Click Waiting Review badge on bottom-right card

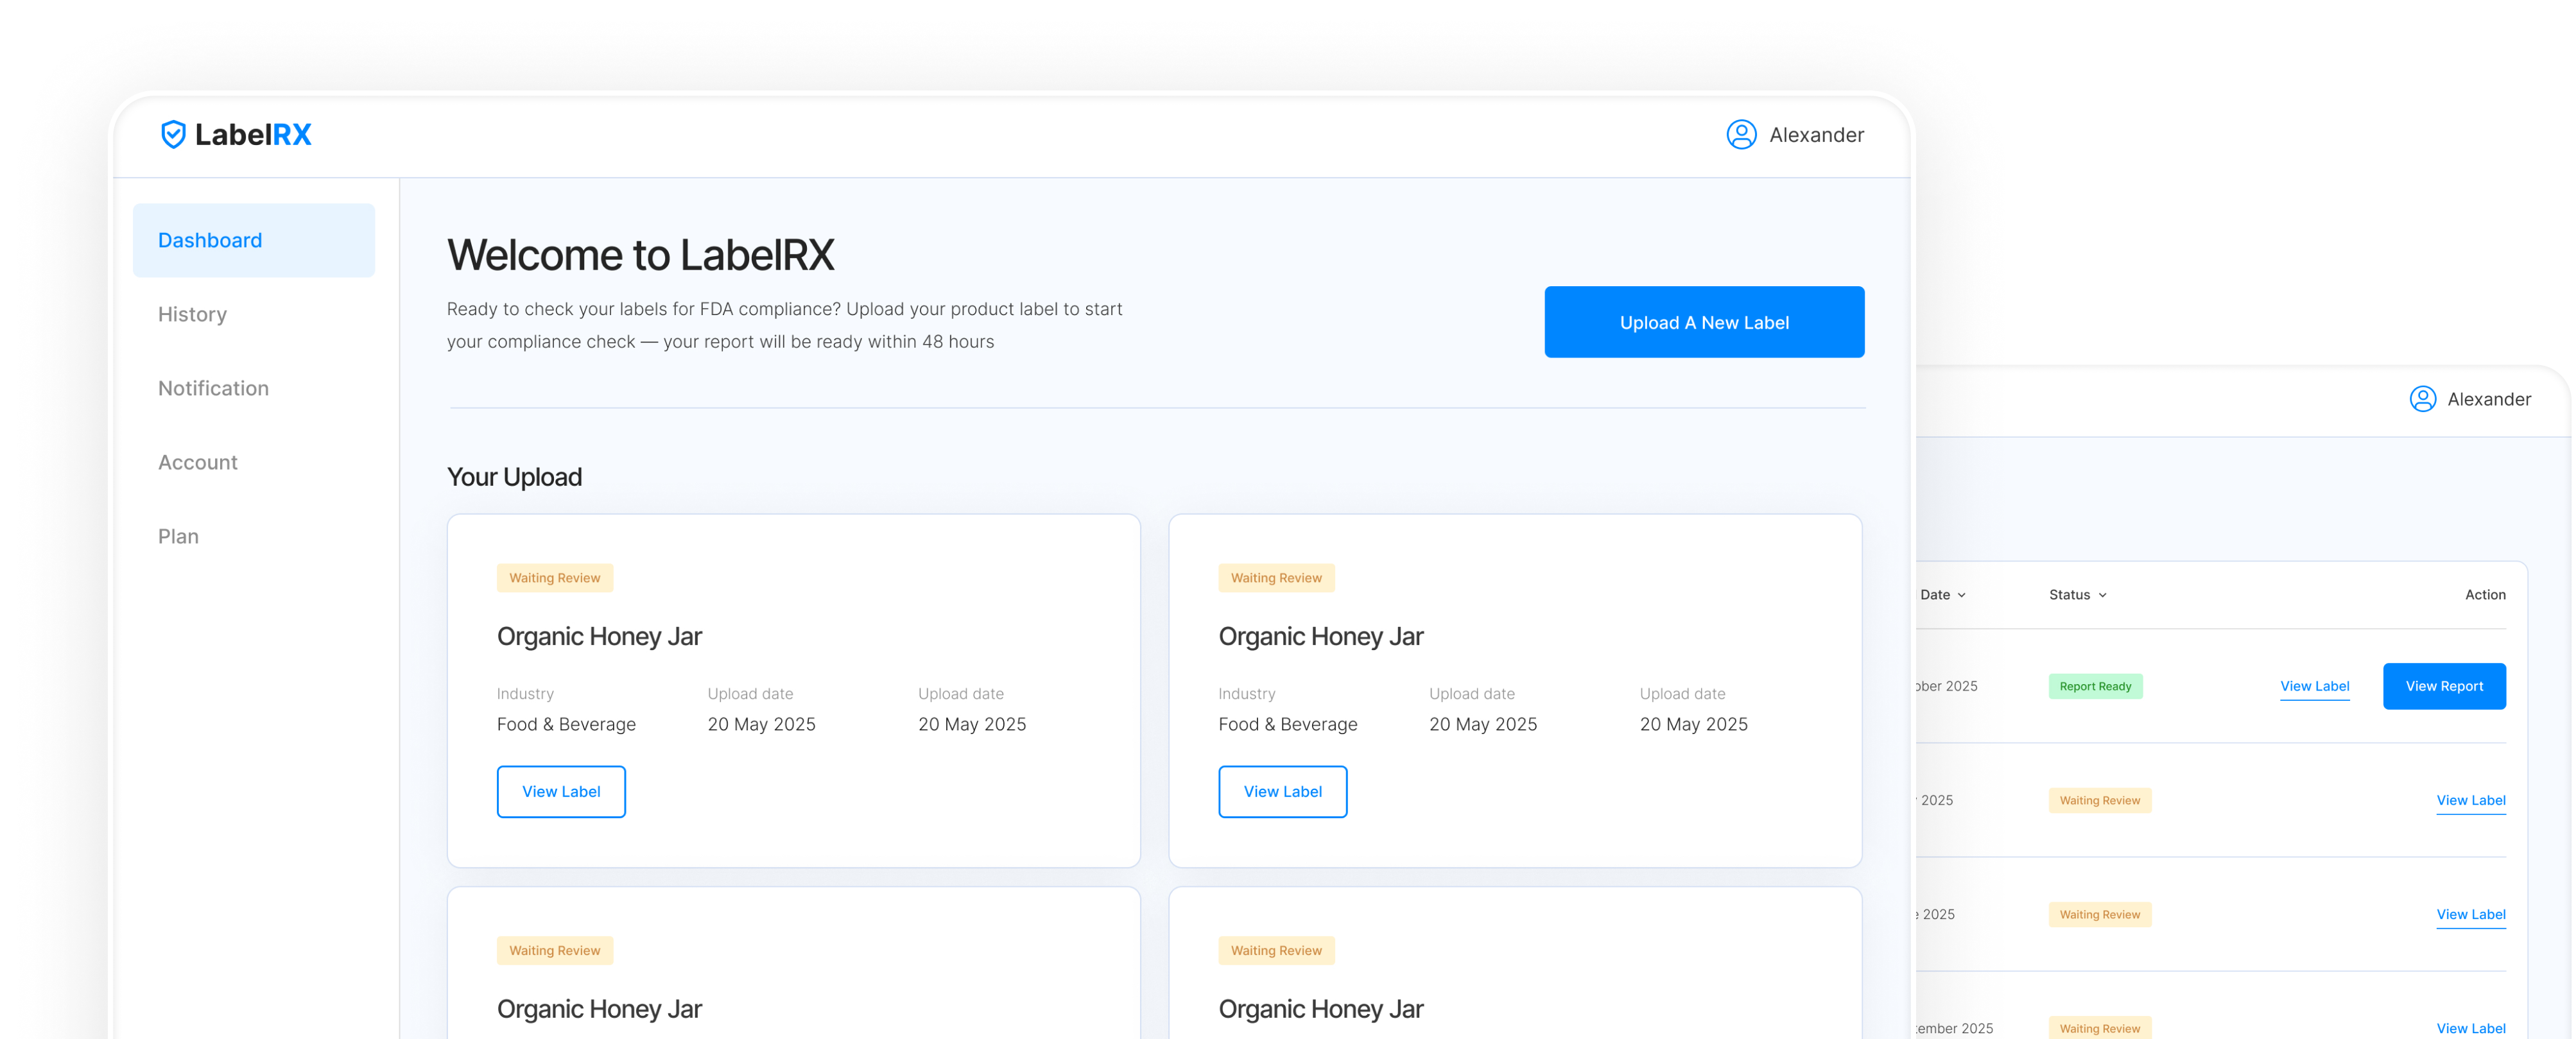point(1276,950)
